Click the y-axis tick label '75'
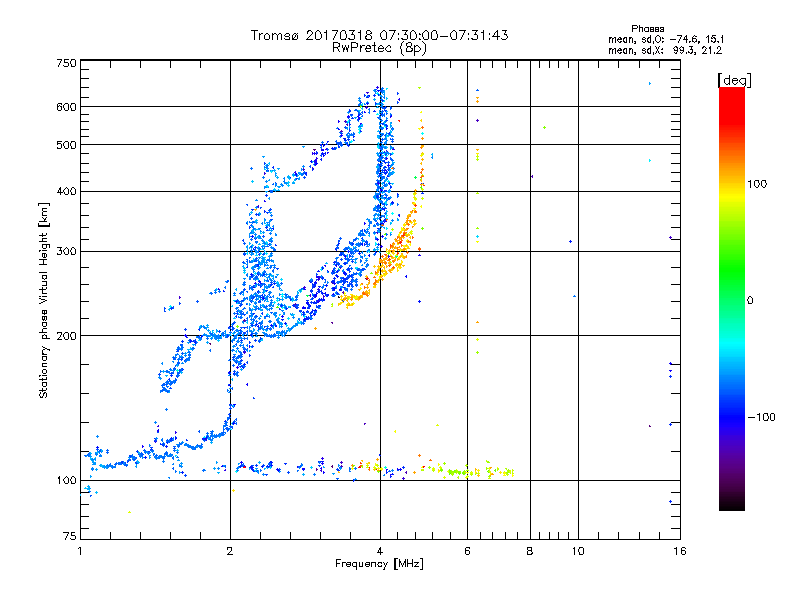The height and width of the screenshot is (600, 800). click(70, 536)
